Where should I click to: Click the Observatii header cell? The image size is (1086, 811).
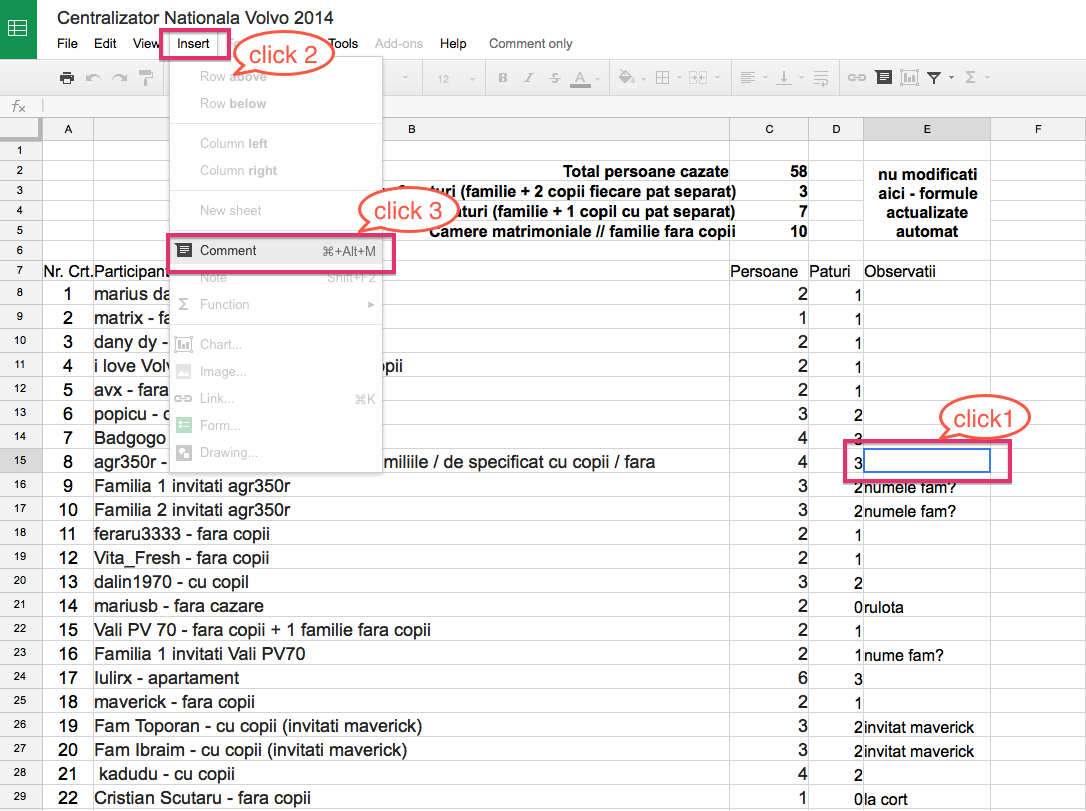[x=927, y=271]
